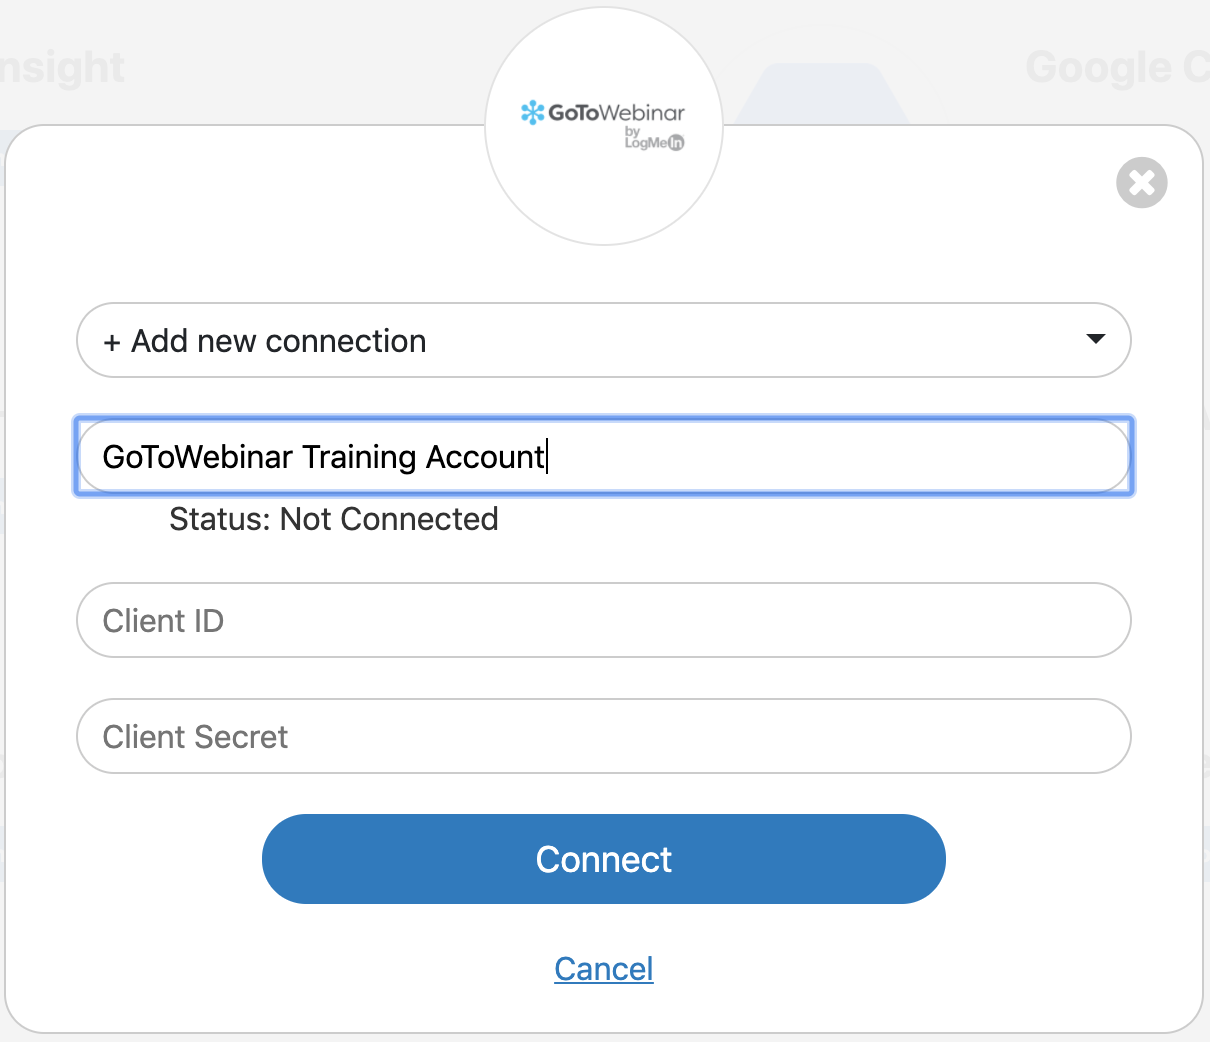Image resolution: width=1210 pixels, height=1042 pixels.
Task: Click the GoToWebinar wordmark in the logo circle
Action: (x=616, y=113)
